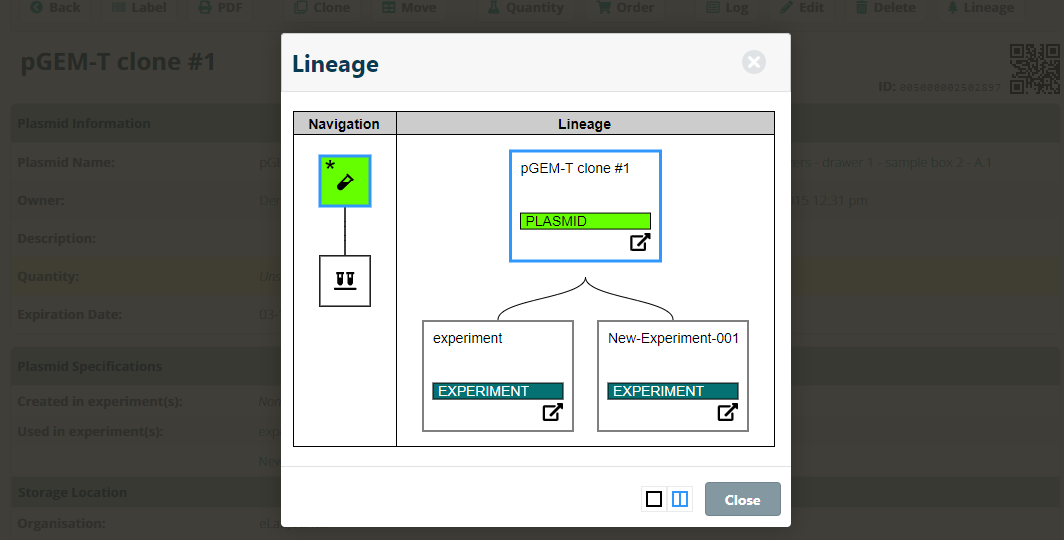Screen dimensions: 1064x540
Task: Click the Close button
Action: tap(742, 499)
